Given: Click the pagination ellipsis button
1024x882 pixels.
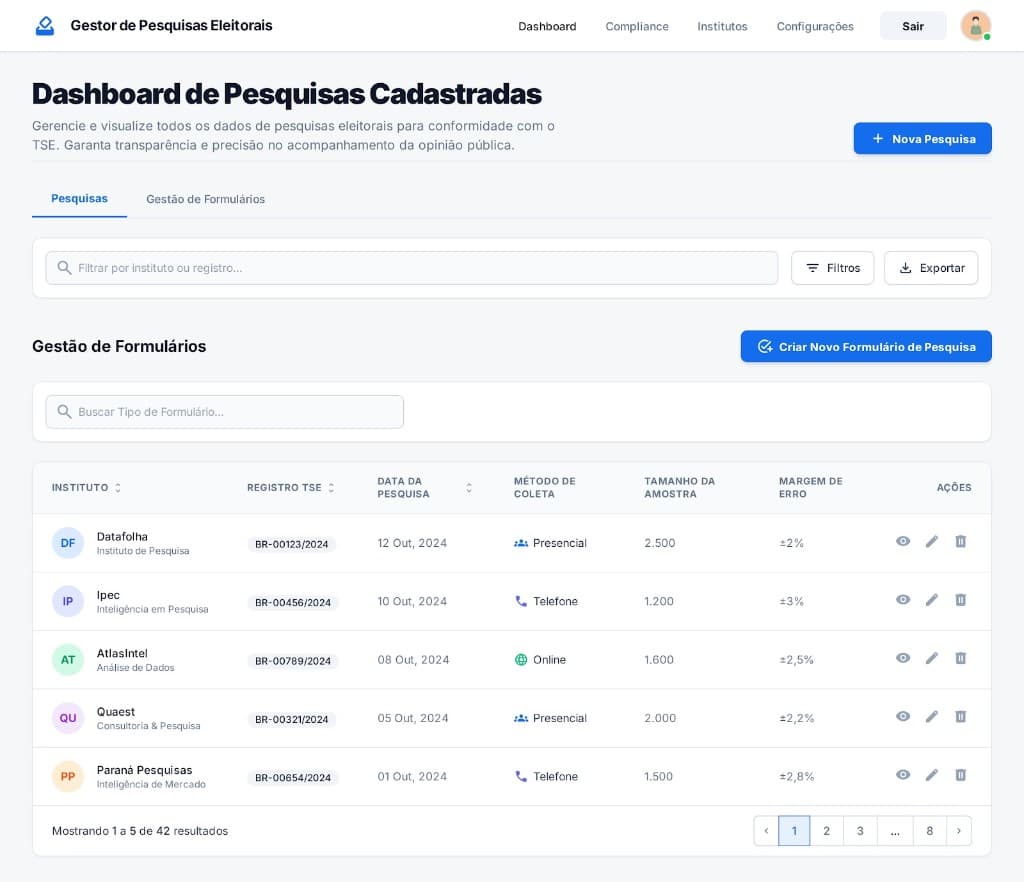Looking at the screenshot, I should 895,831.
